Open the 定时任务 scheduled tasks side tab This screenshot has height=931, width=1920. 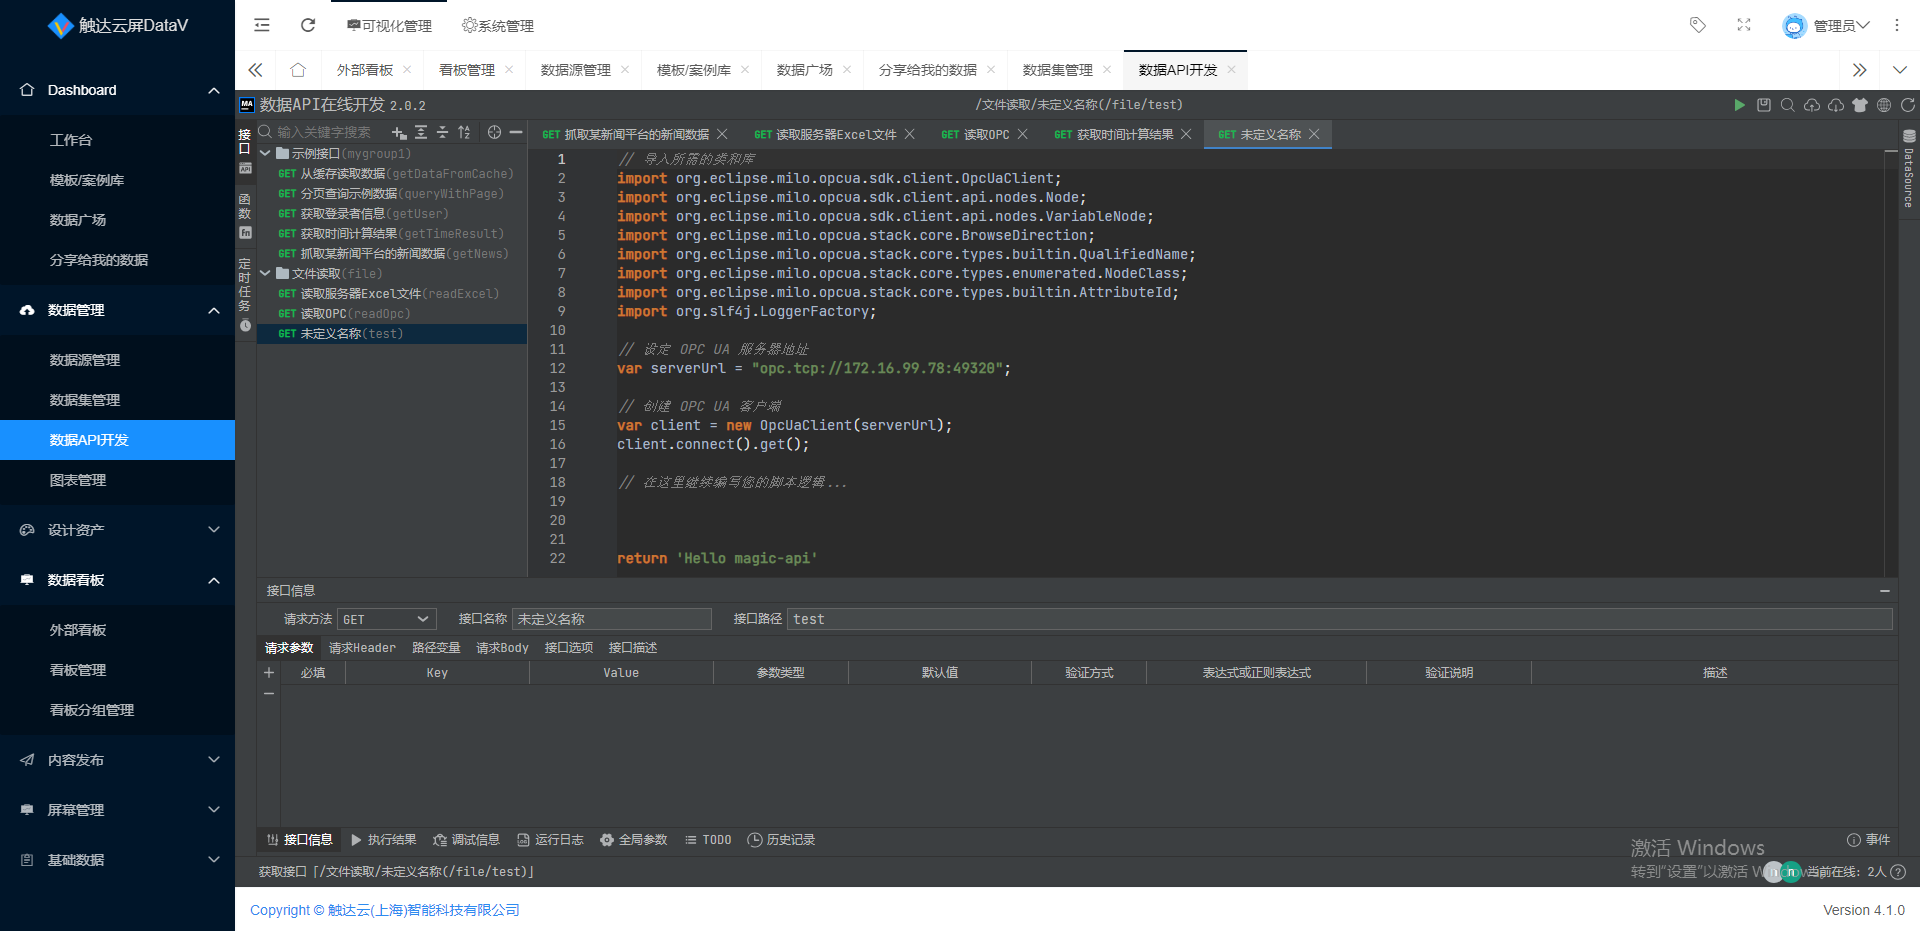click(x=245, y=295)
